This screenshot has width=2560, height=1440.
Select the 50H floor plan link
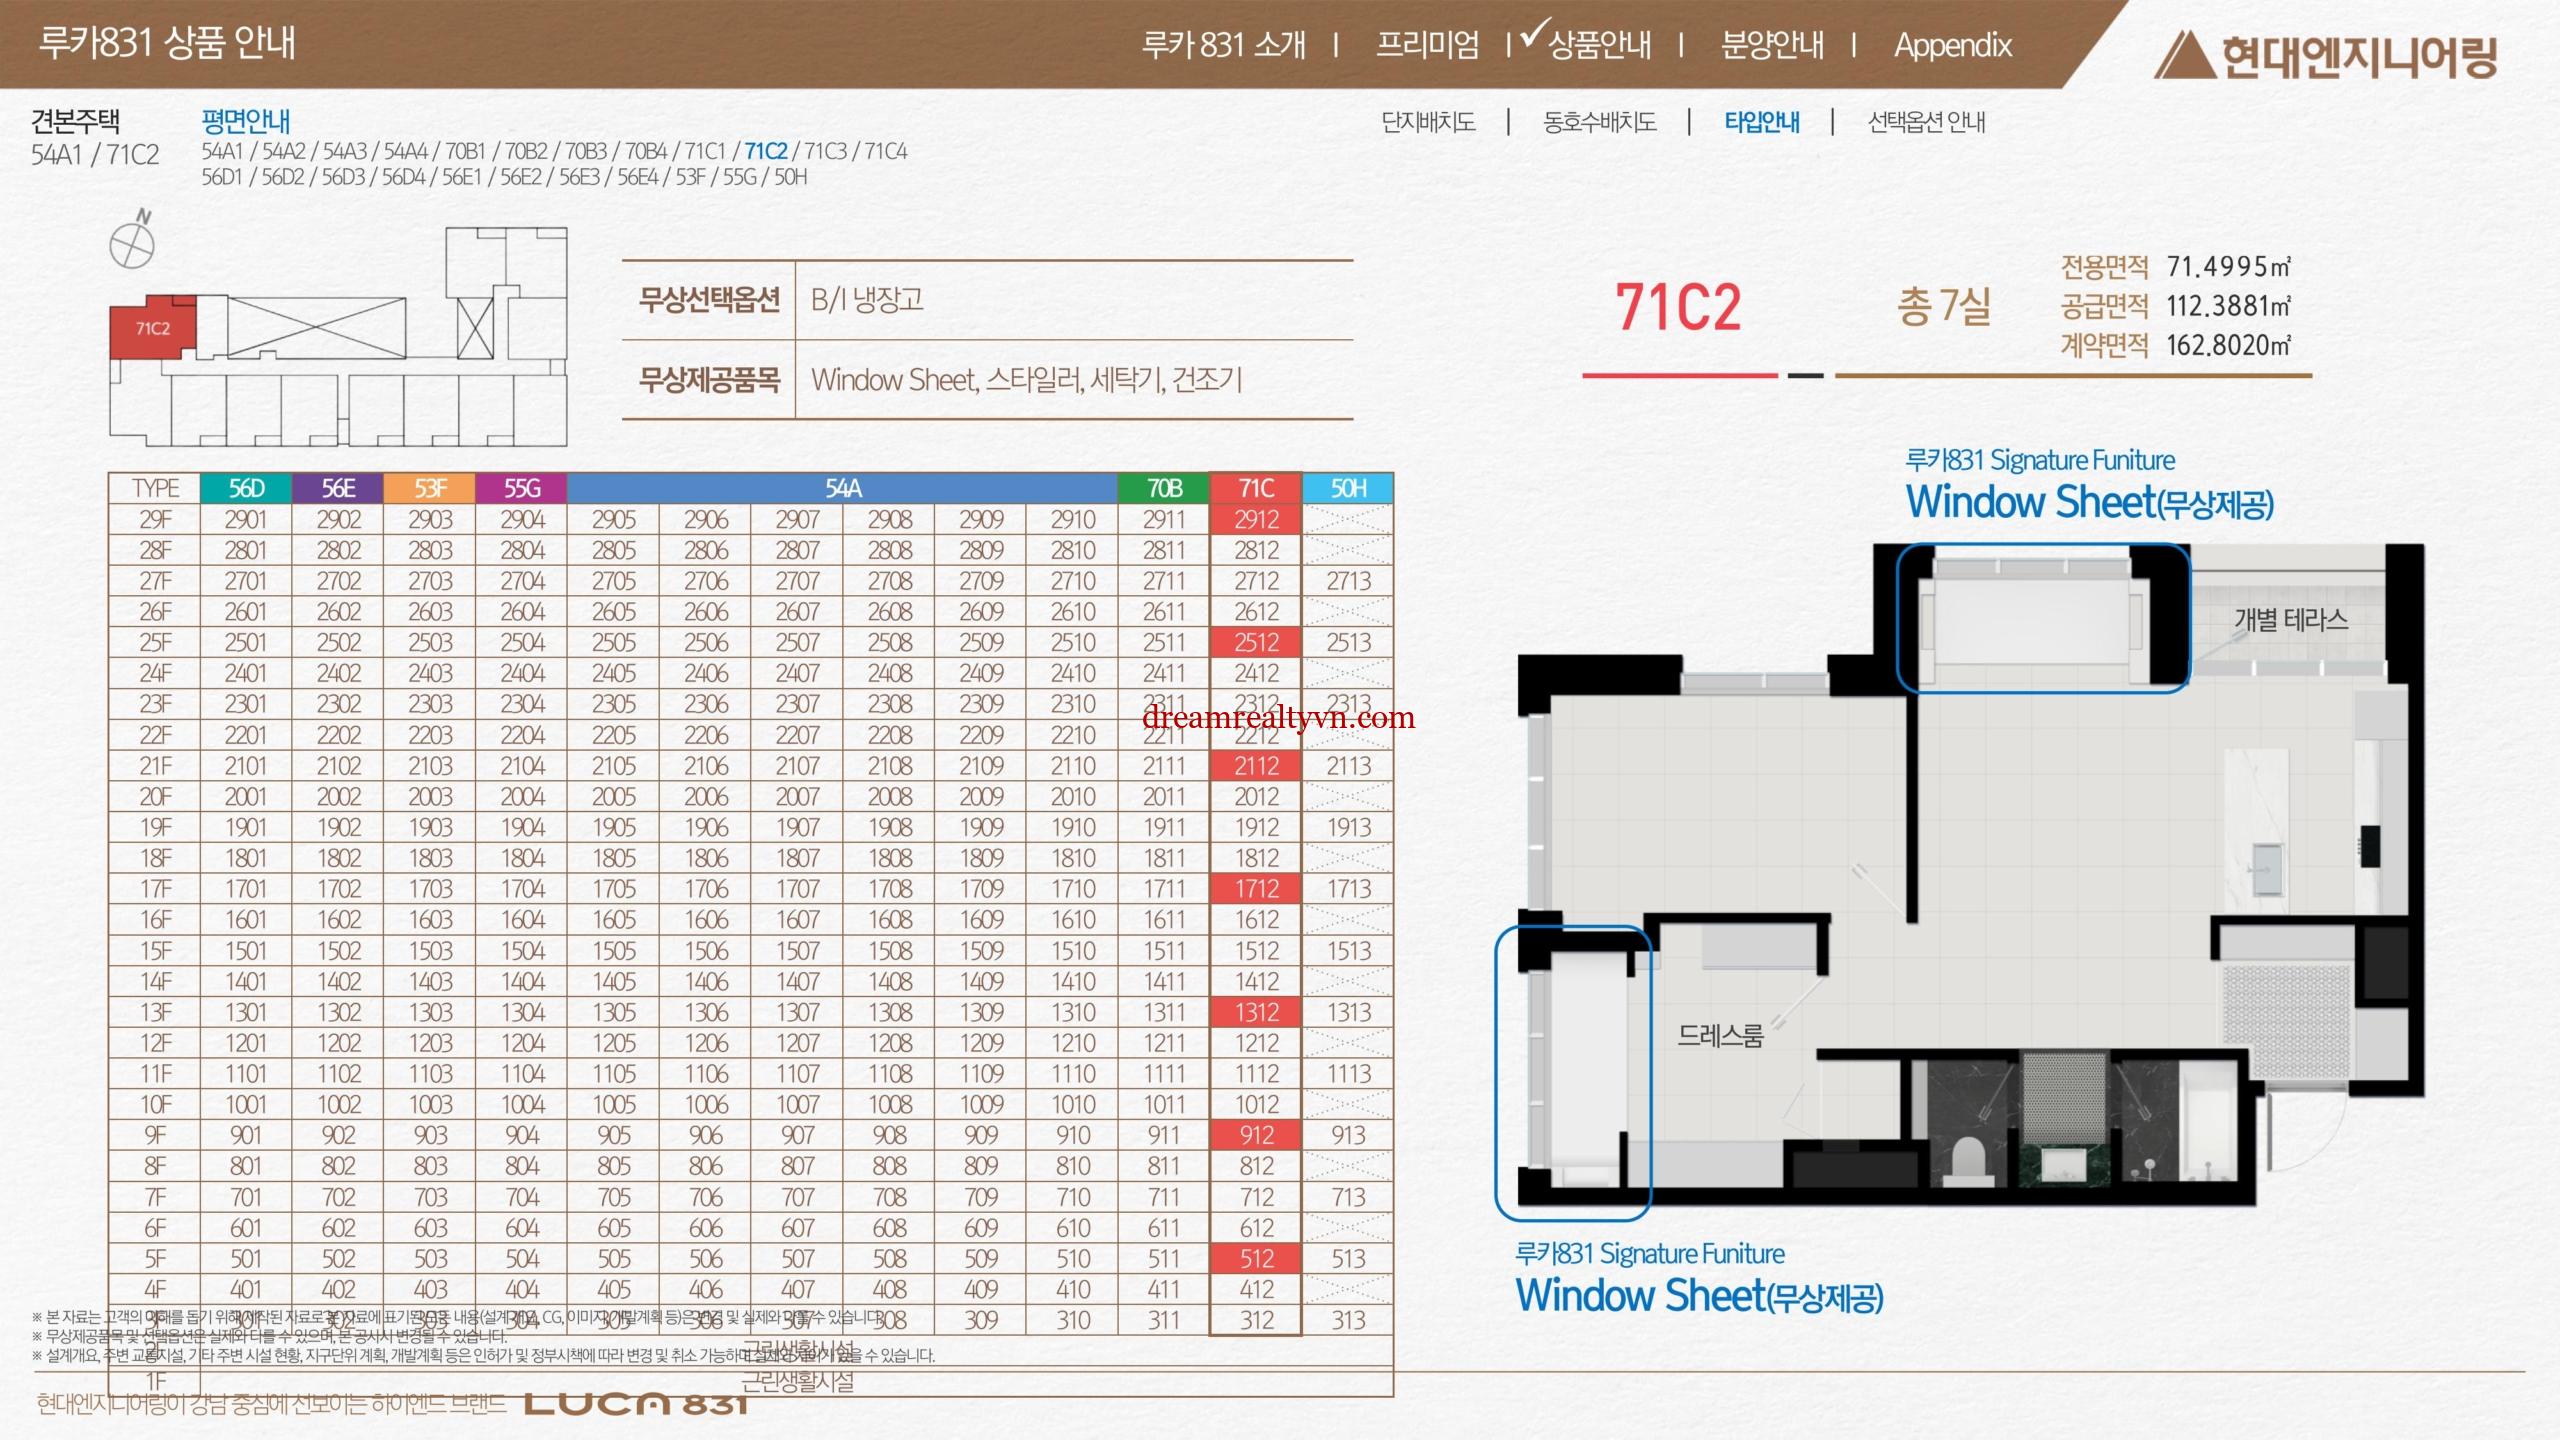click(790, 178)
